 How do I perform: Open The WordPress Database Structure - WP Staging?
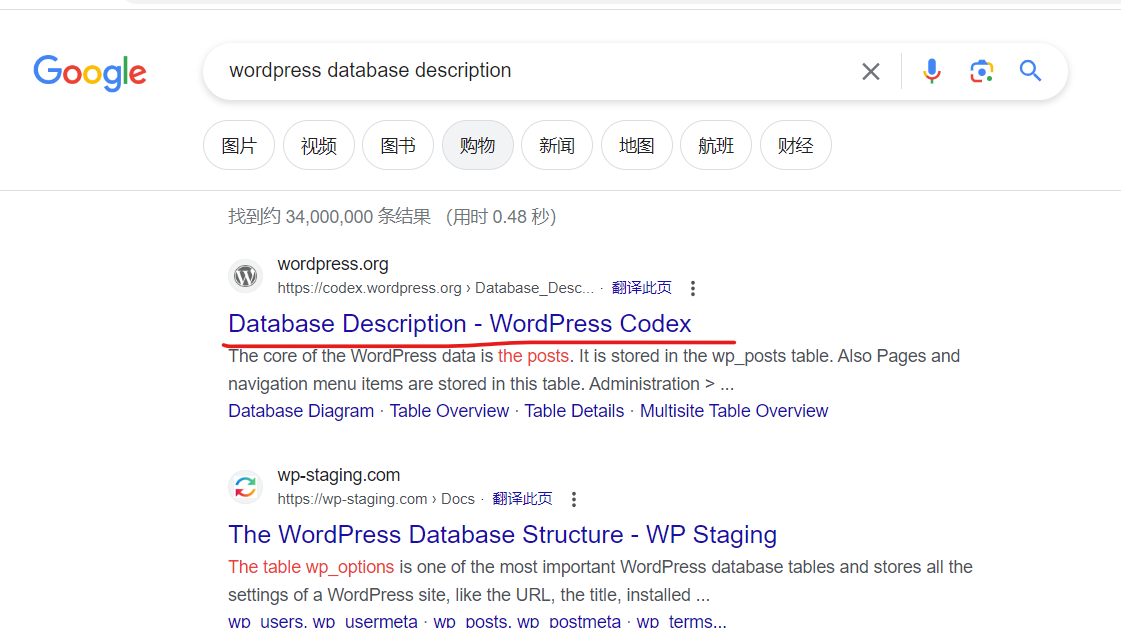(x=503, y=535)
